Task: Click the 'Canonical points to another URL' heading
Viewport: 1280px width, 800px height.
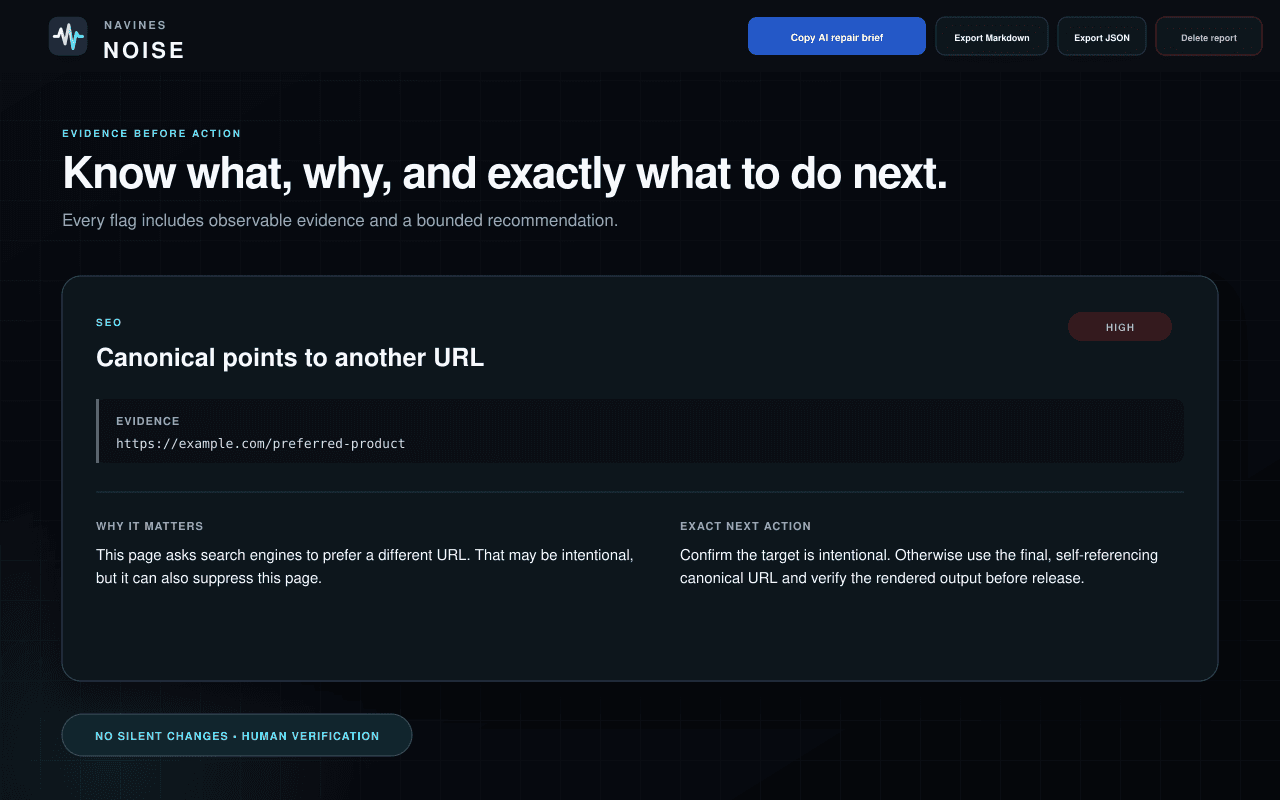Action: pyautogui.click(x=290, y=357)
